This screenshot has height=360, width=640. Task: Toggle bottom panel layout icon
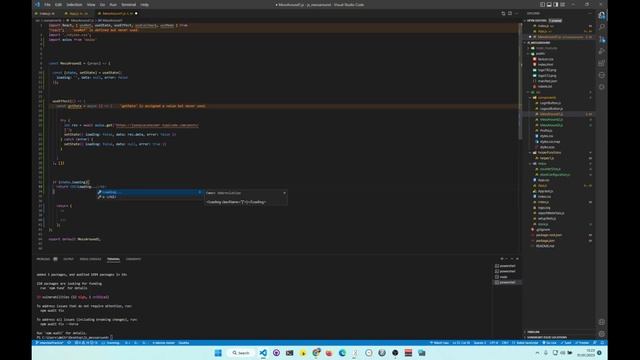click(x=549, y=4)
